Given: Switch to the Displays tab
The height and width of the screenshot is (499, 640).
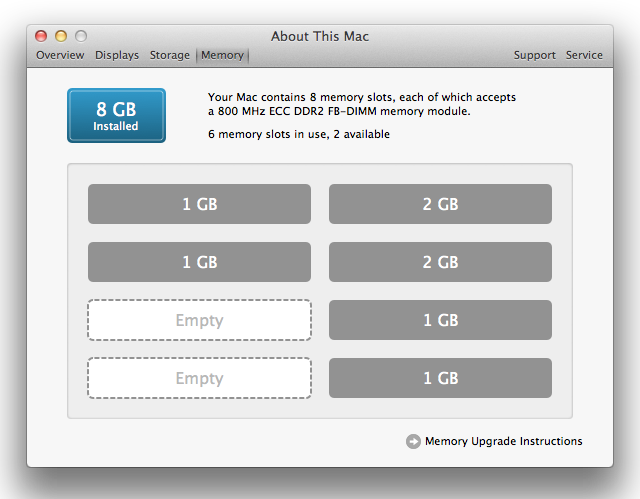Looking at the screenshot, I should pos(117,55).
